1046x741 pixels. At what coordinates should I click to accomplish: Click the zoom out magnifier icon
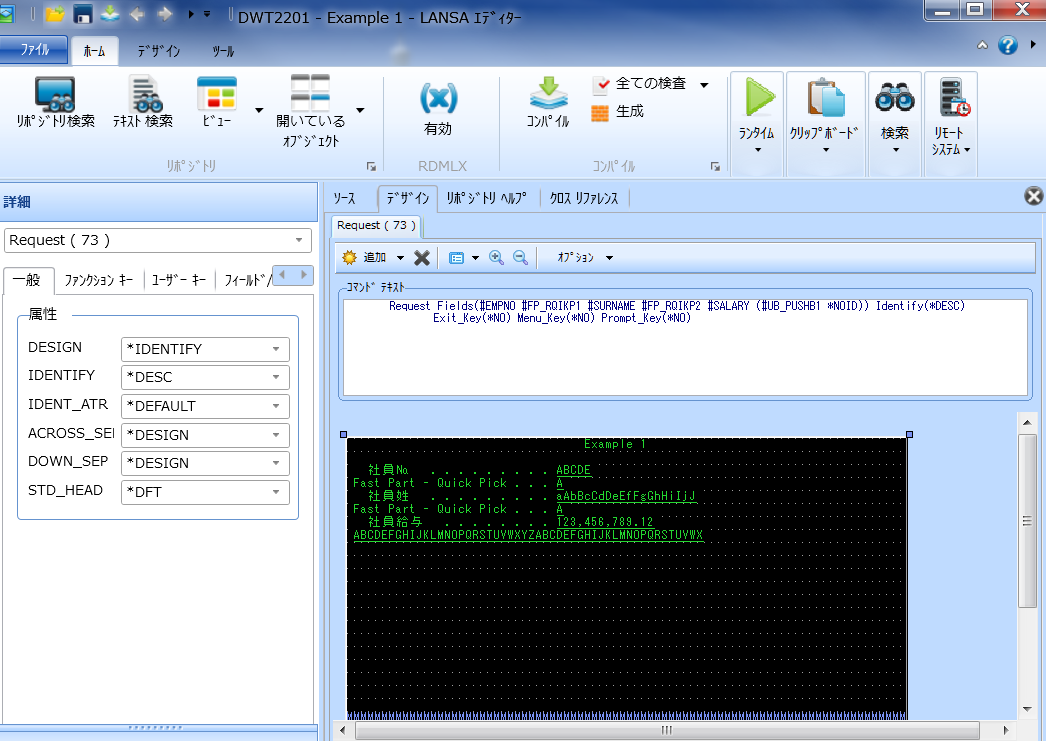[x=520, y=257]
